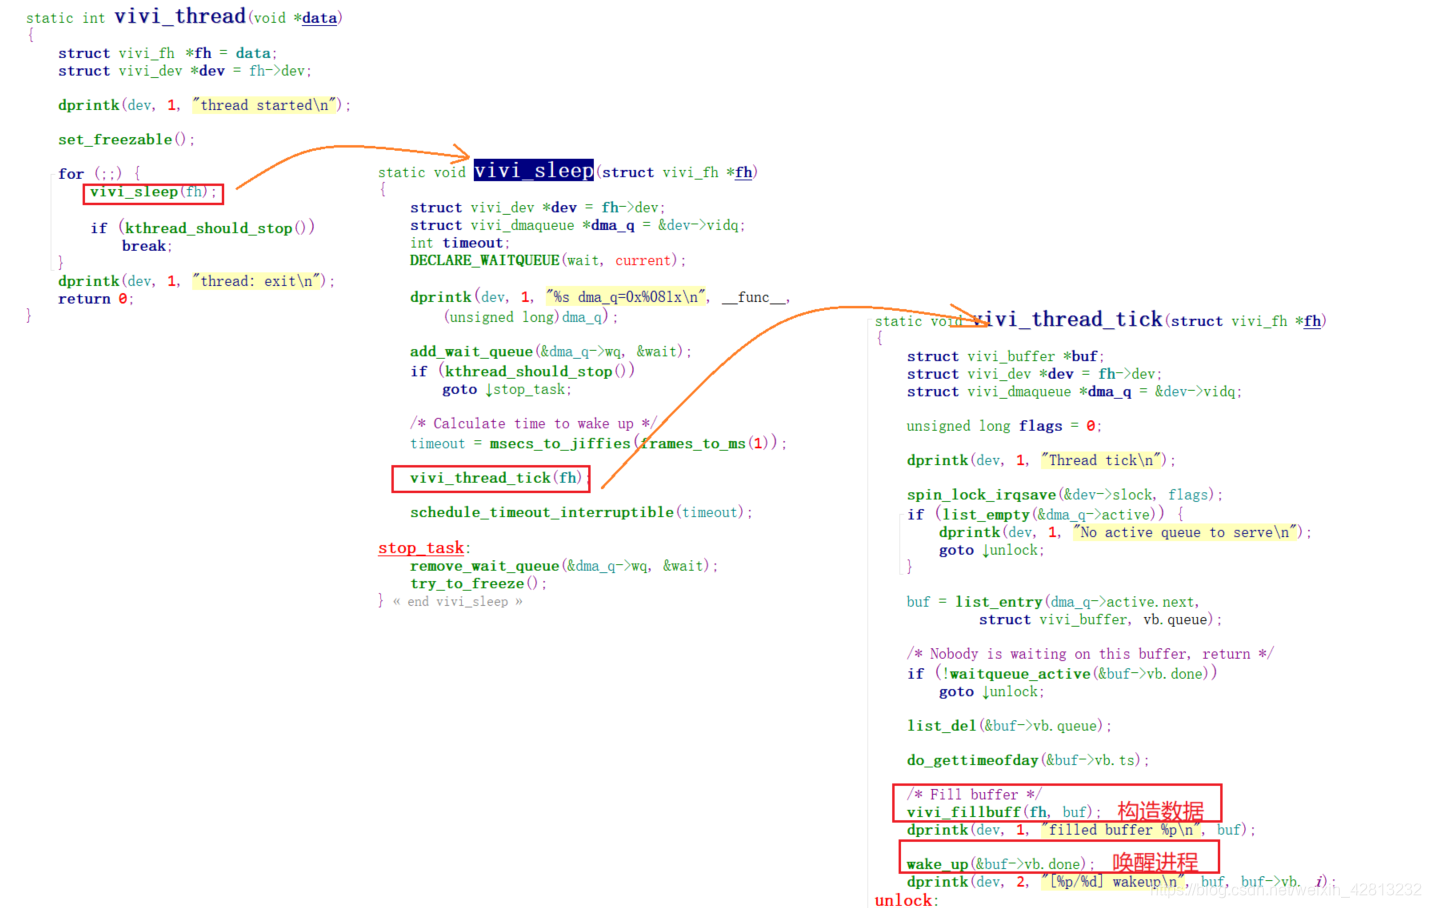Click the "for (;;) {" loop header
Screen dimensions: 1431x908
99,174
